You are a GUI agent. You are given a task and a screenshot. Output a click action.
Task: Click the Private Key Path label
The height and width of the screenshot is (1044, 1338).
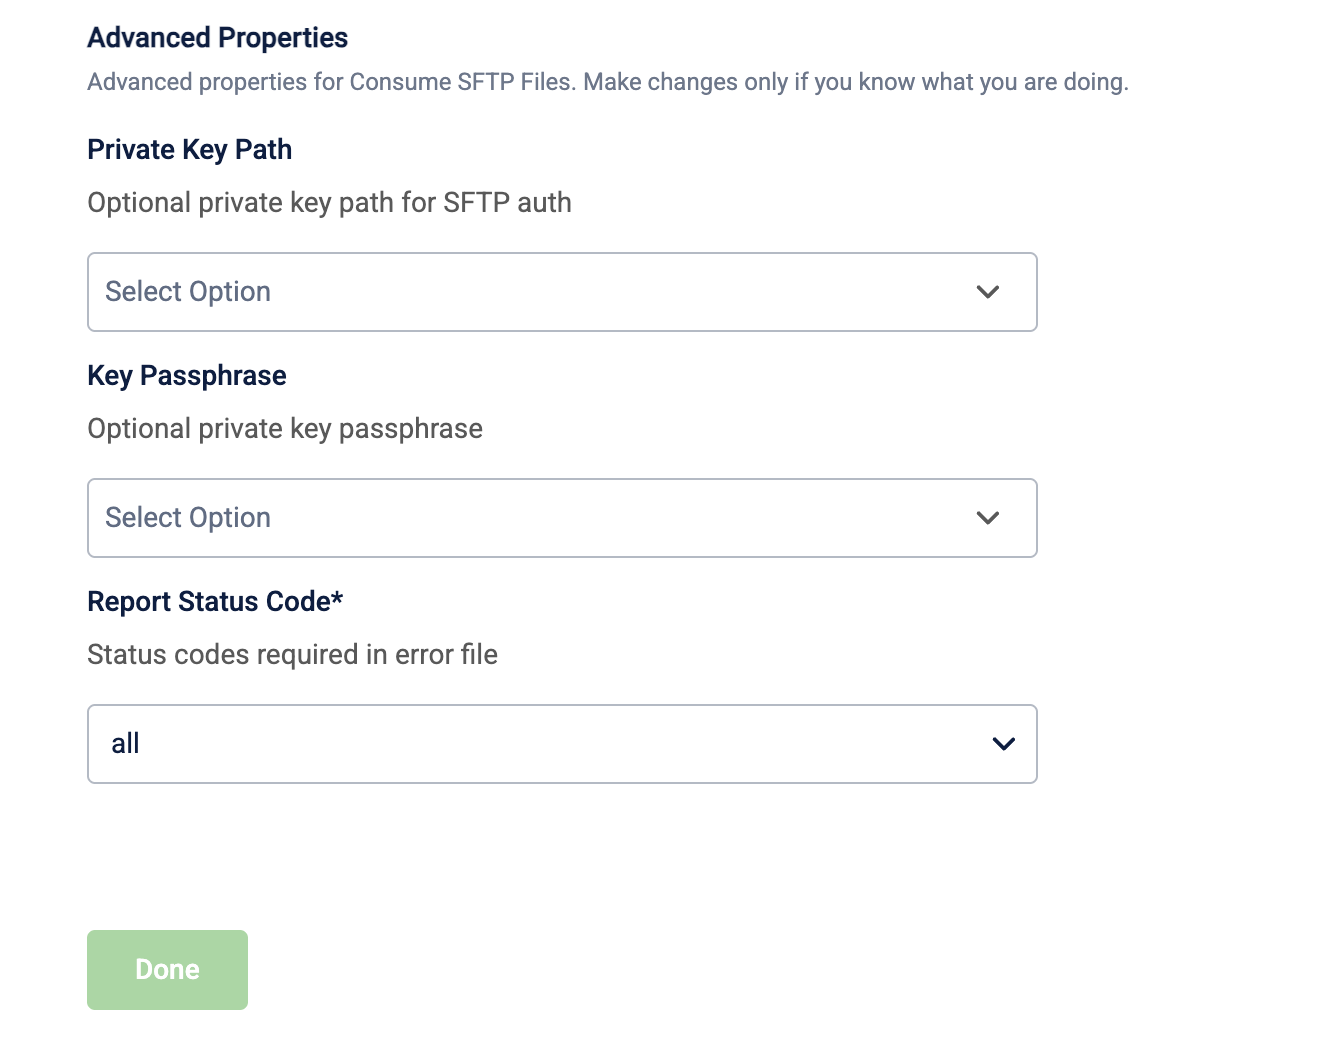(x=190, y=150)
